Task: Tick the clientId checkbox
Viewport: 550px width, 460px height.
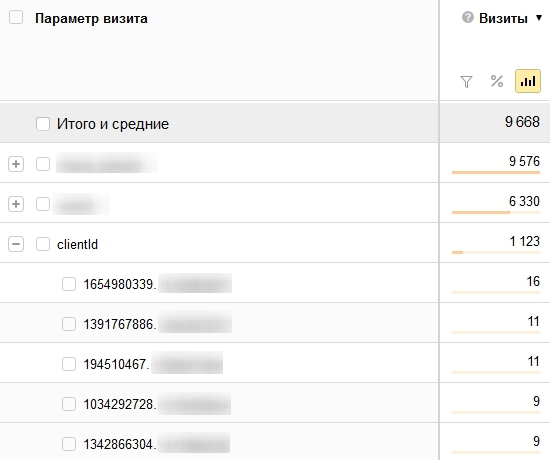Action: coord(43,244)
